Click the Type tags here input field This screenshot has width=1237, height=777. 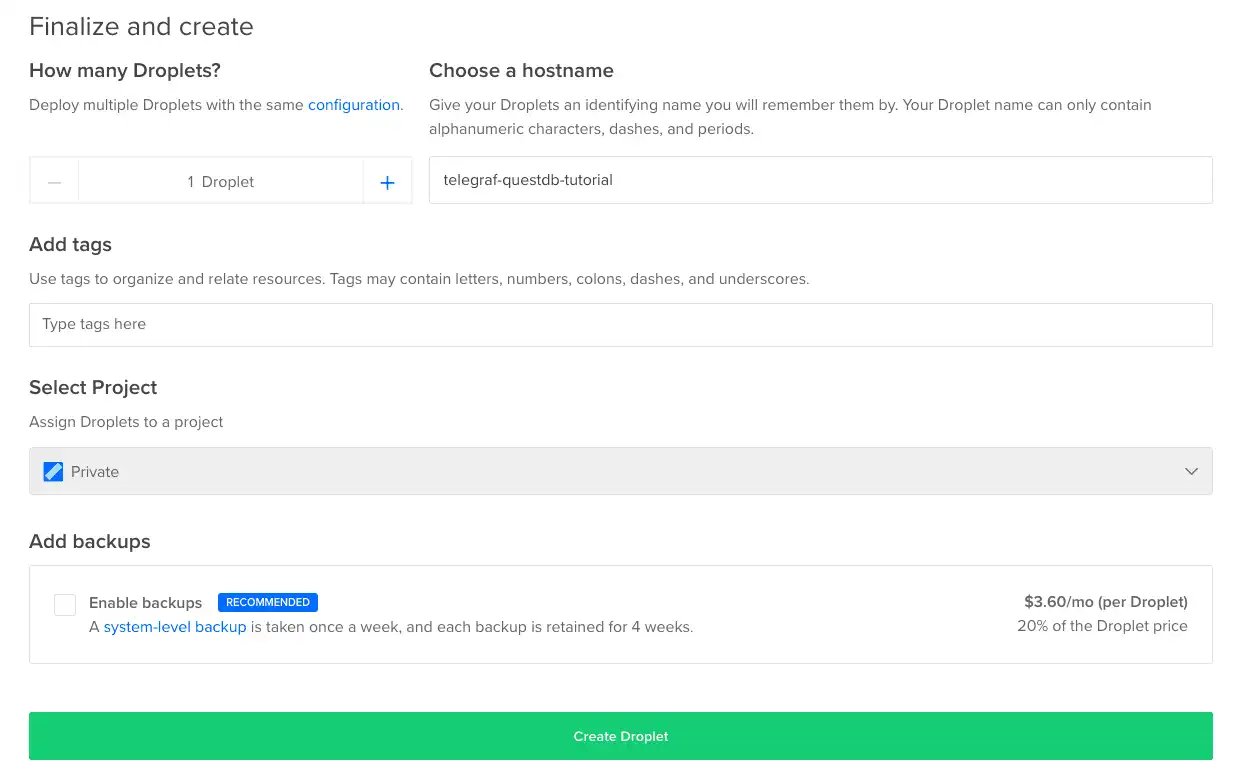(x=620, y=324)
